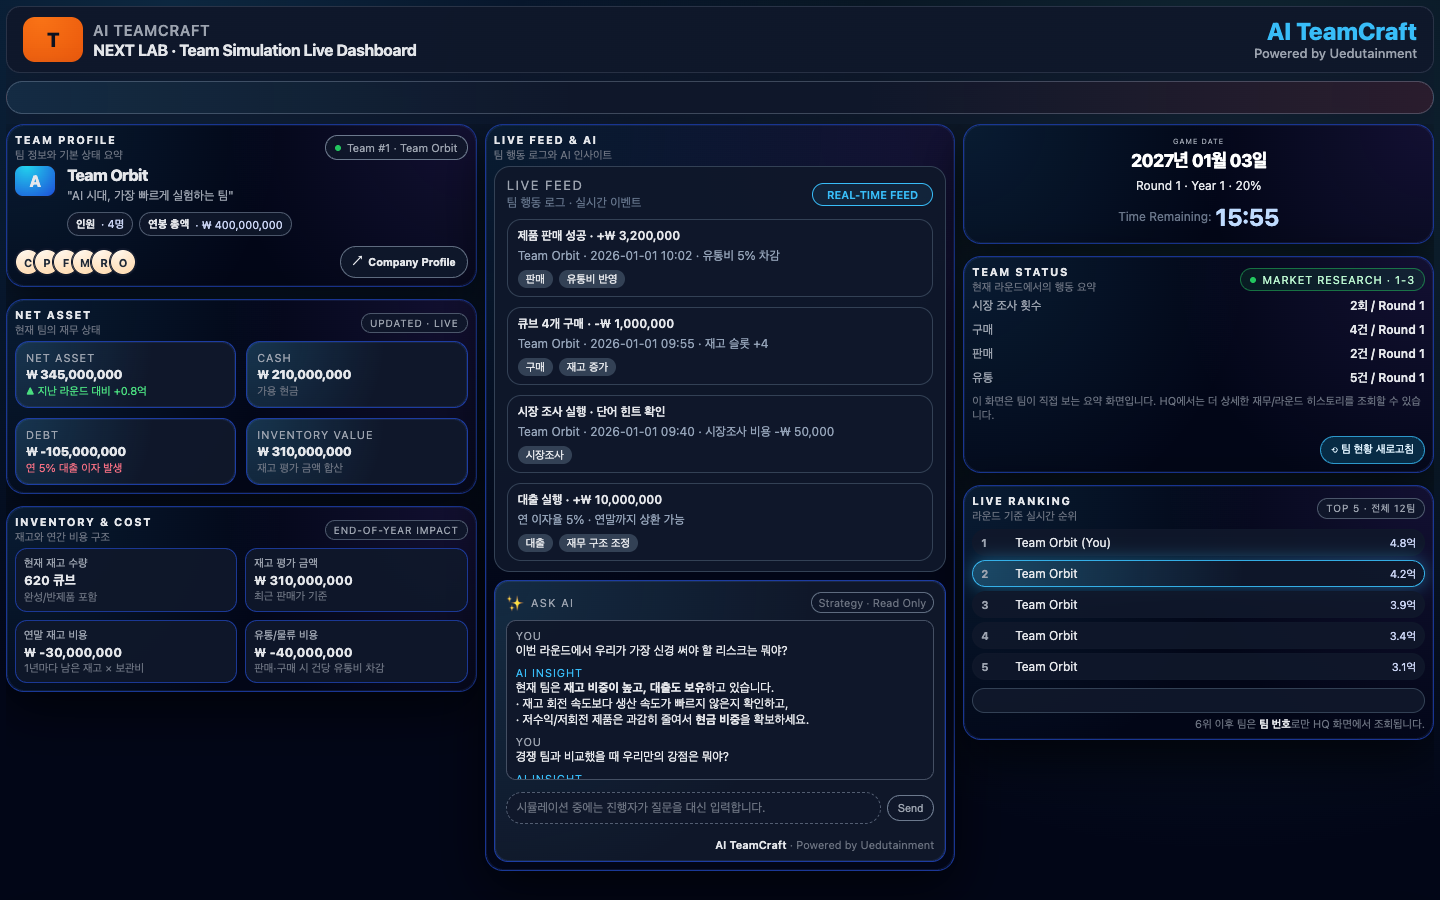Click the Strategy · Read Only badge

coord(872,603)
